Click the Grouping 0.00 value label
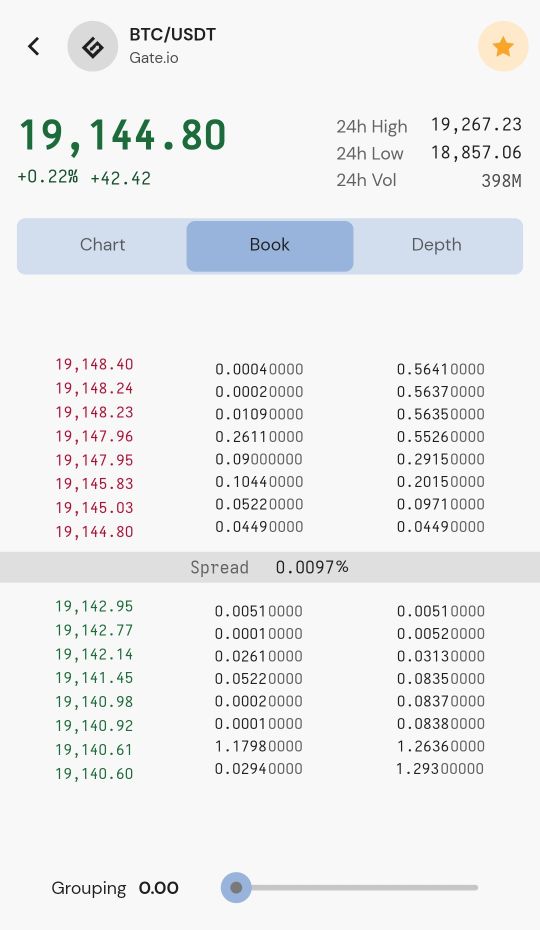This screenshot has width=540, height=930. (158, 888)
